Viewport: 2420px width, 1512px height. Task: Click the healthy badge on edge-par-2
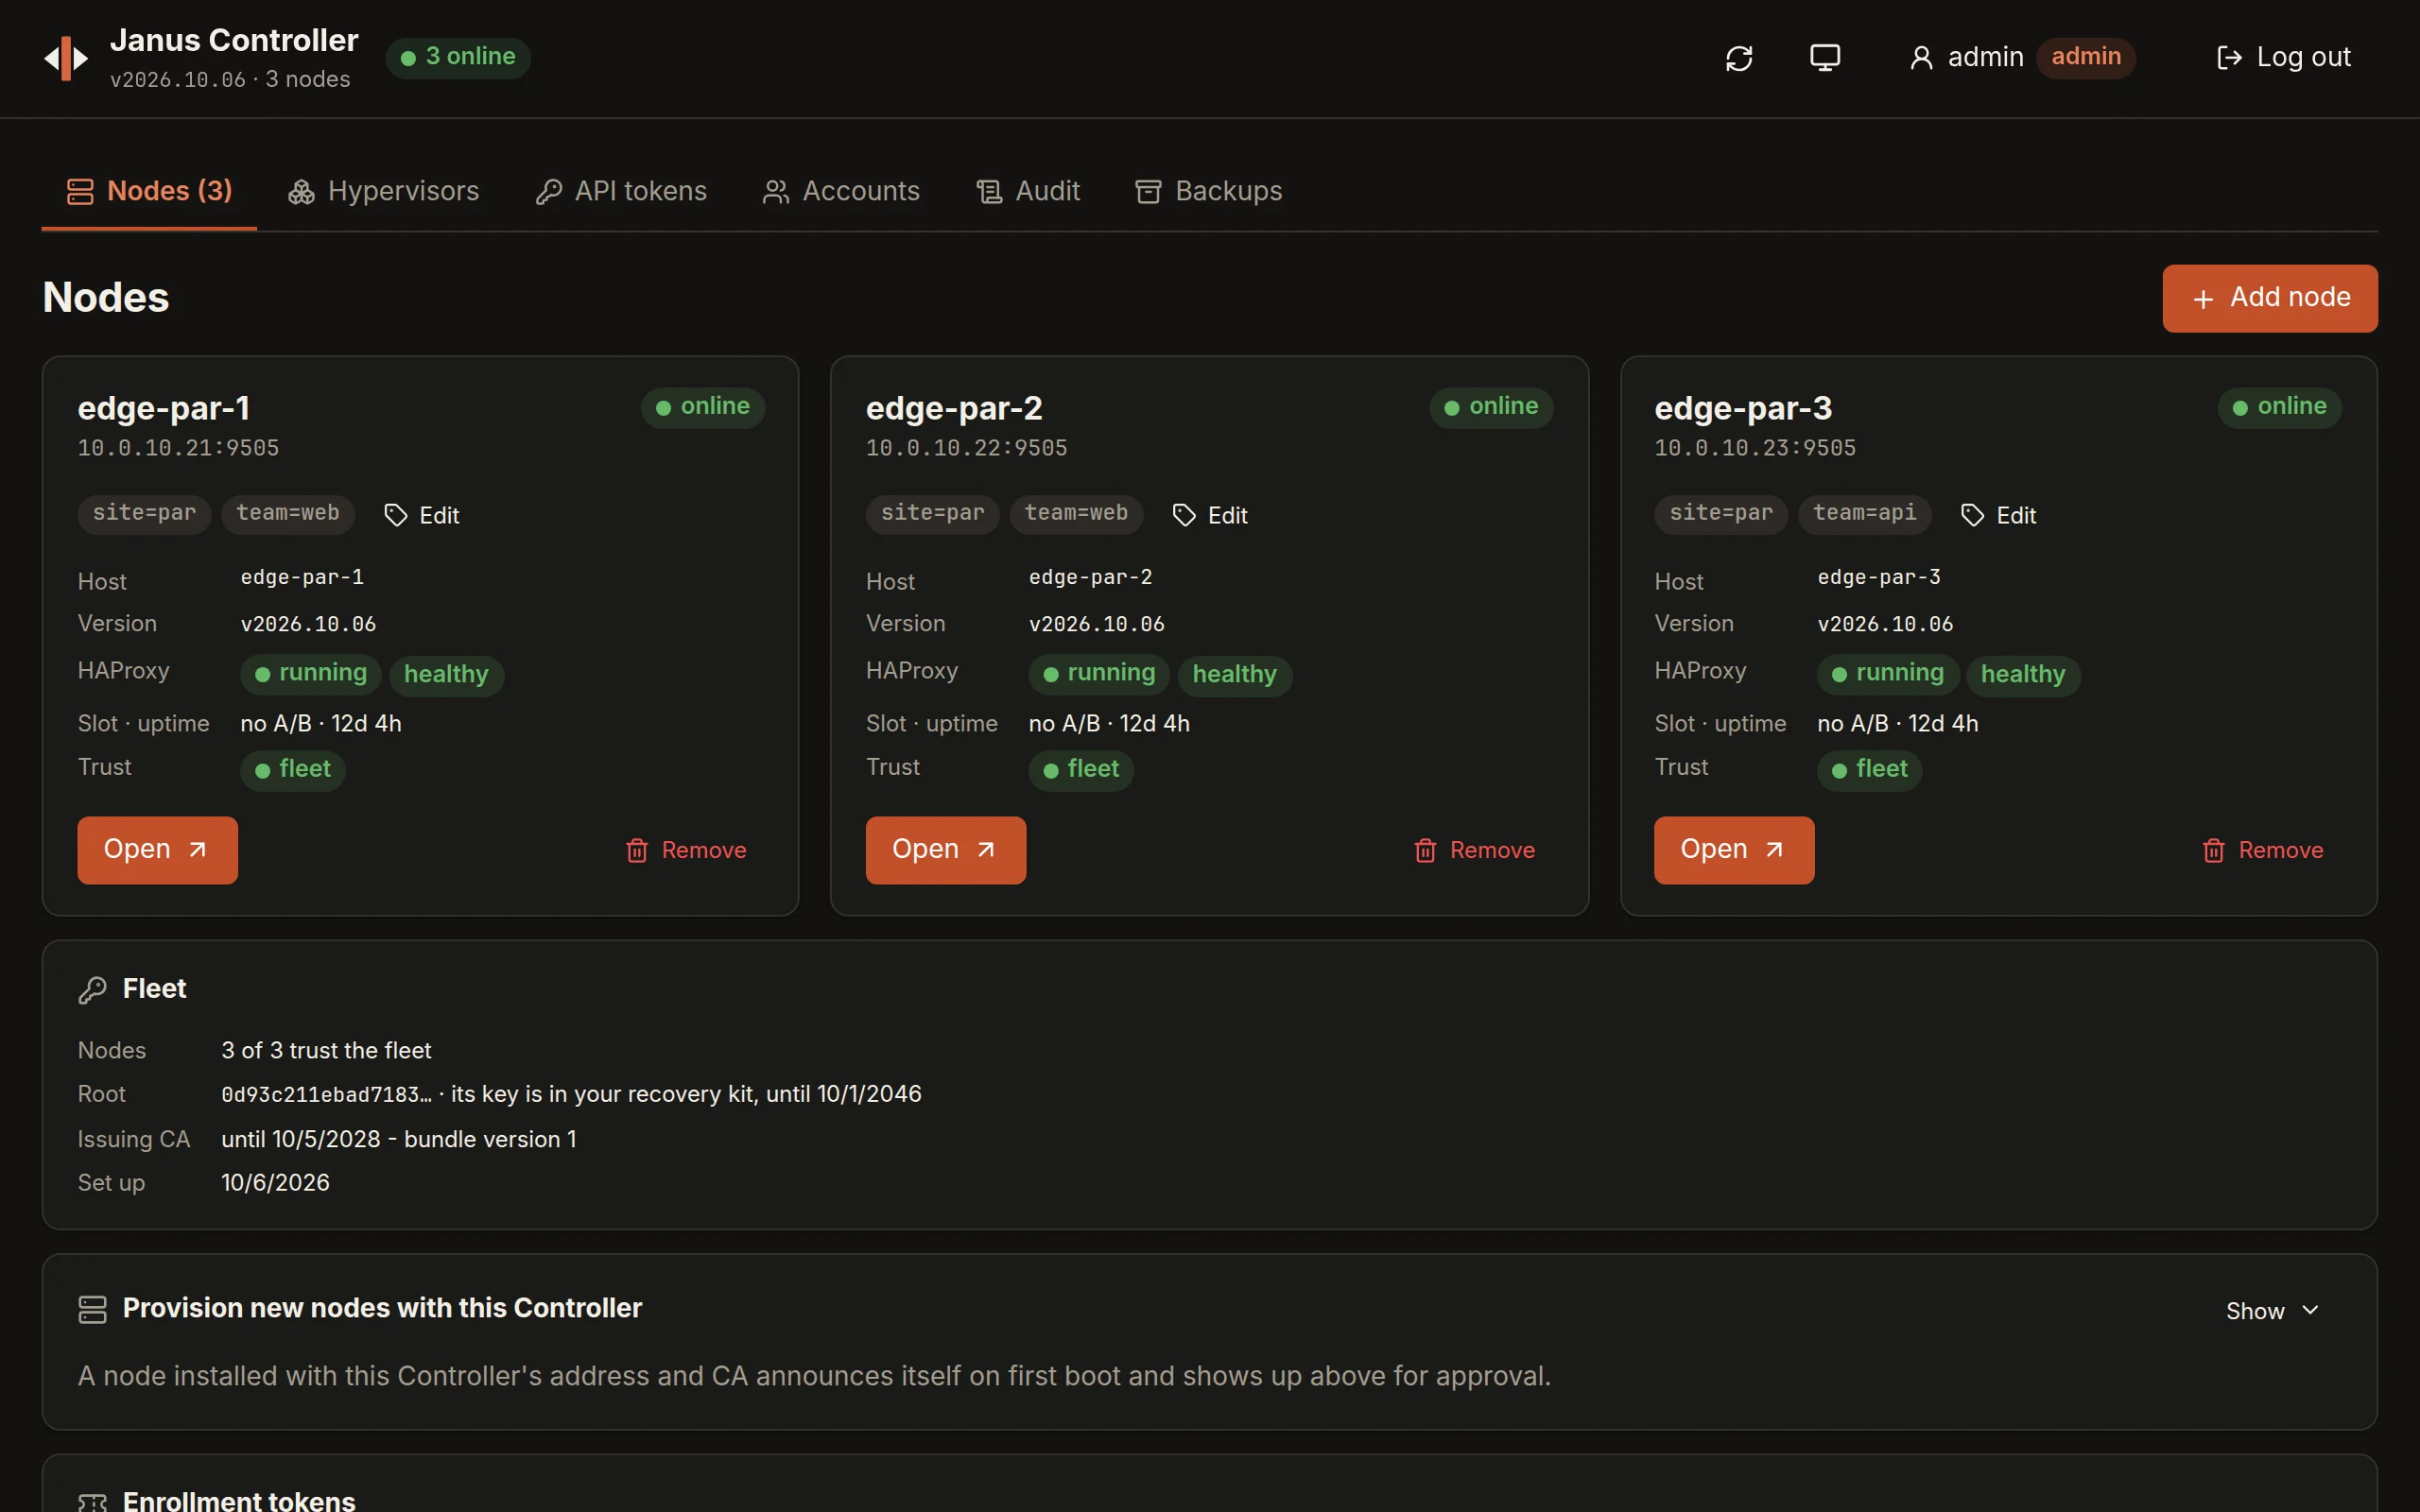pyautogui.click(x=1235, y=675)
